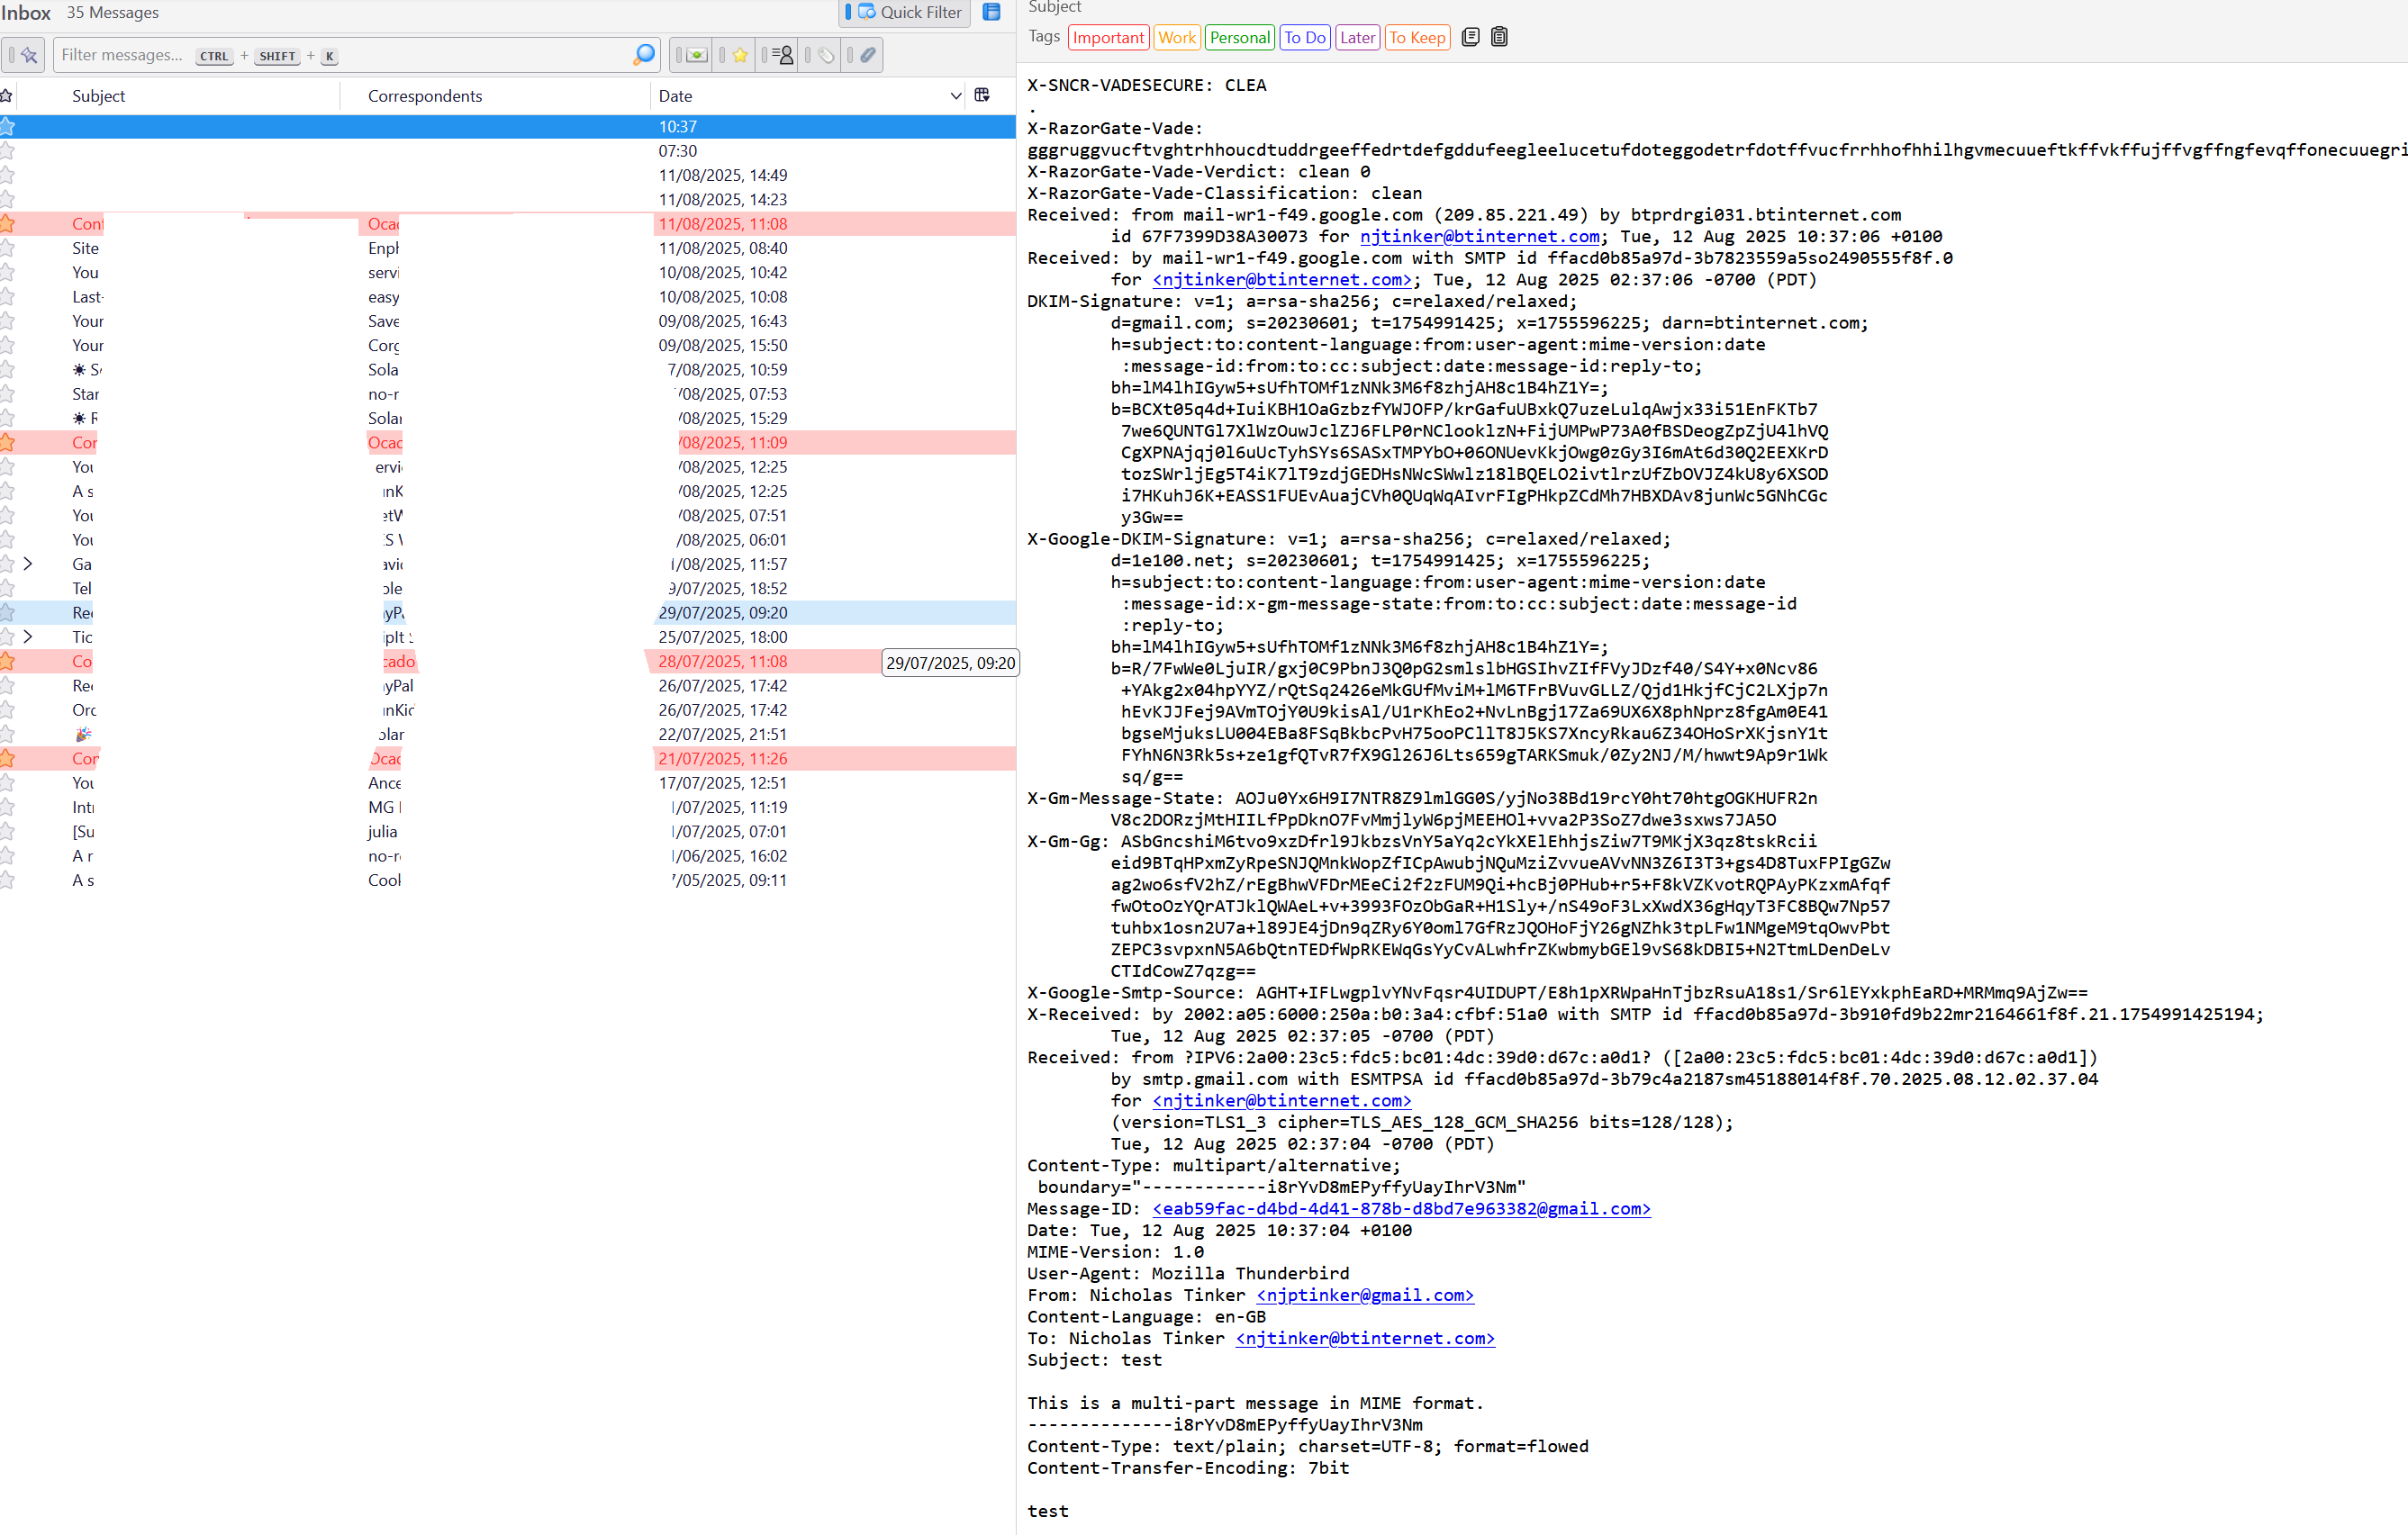Screen dimensions: 2408x1535
Task: Apply the red Important tag
Action: click(1107, 37)
